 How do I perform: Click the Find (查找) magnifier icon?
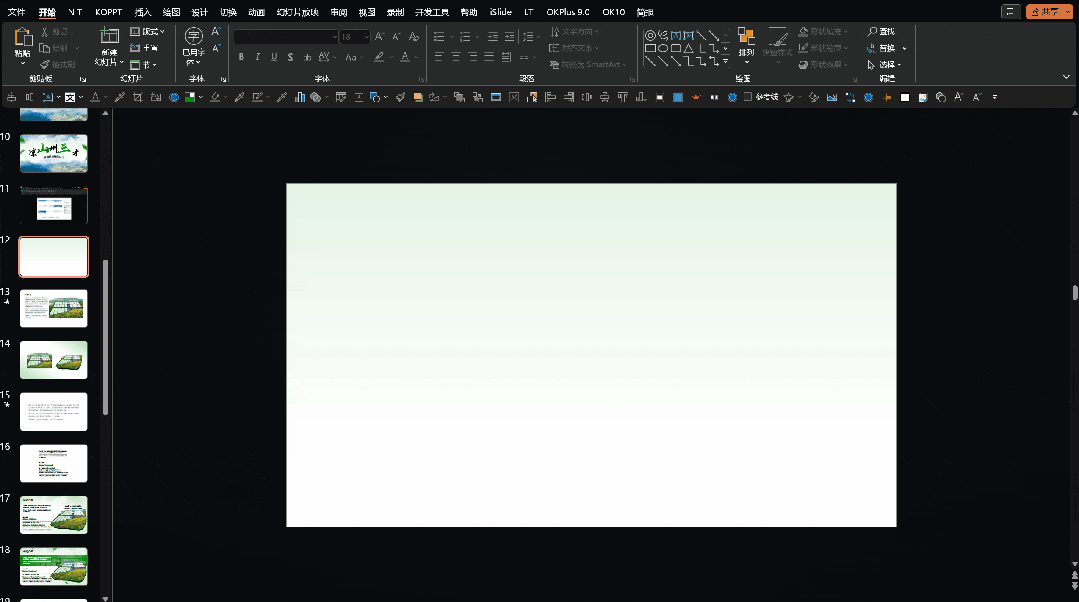873,32
